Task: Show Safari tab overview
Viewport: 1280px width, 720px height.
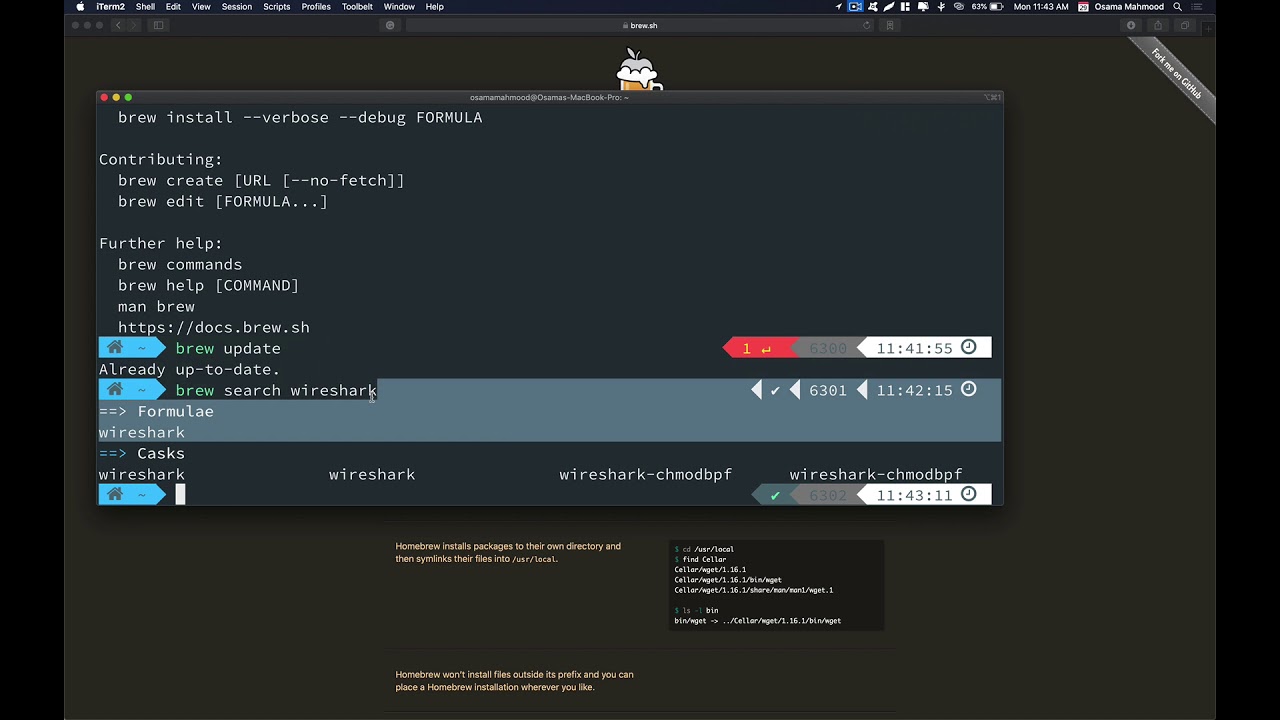Action: coord(1185,25)
